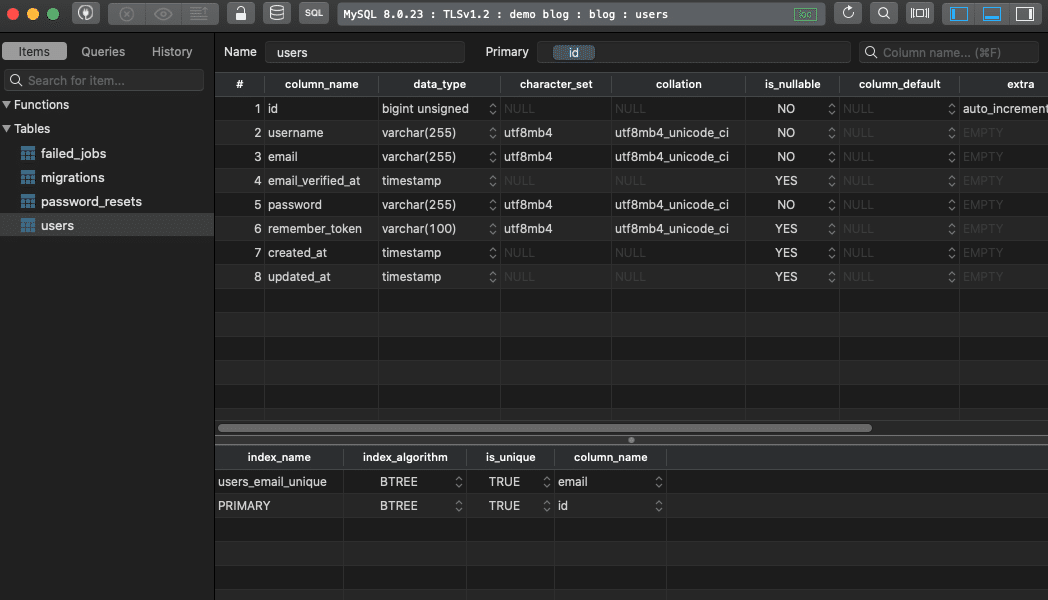The height and width of the screenshot is (600, 1048).
Task: Open index_algorithm dropdown for PRIMARY index
Action: pos(458,506)
